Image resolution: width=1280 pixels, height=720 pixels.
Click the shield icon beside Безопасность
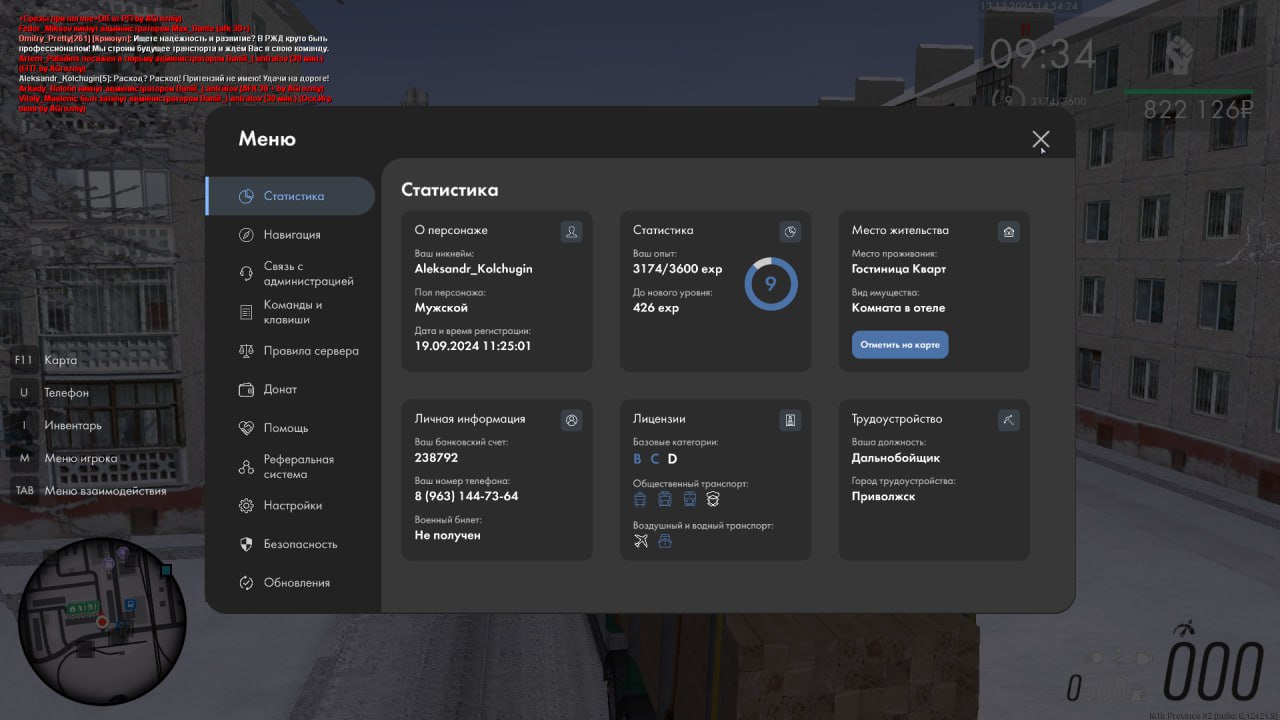point(246,544)
